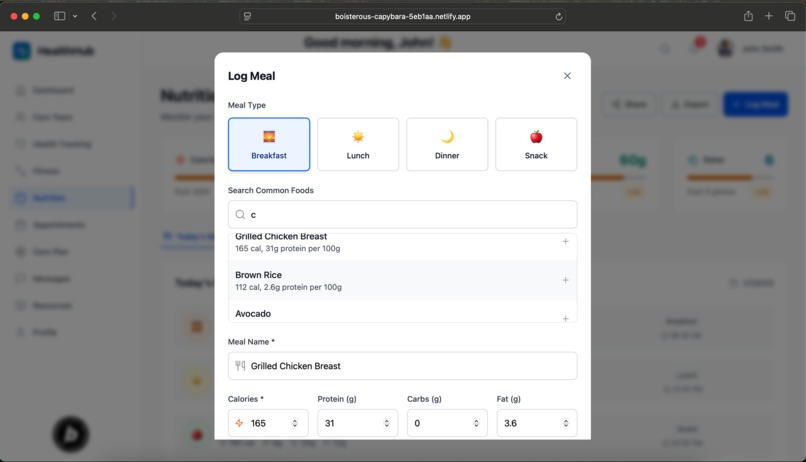Click the Meal Name input field
Screen dimensions: 806x462
pyautogui.click(x=402, y=366)
